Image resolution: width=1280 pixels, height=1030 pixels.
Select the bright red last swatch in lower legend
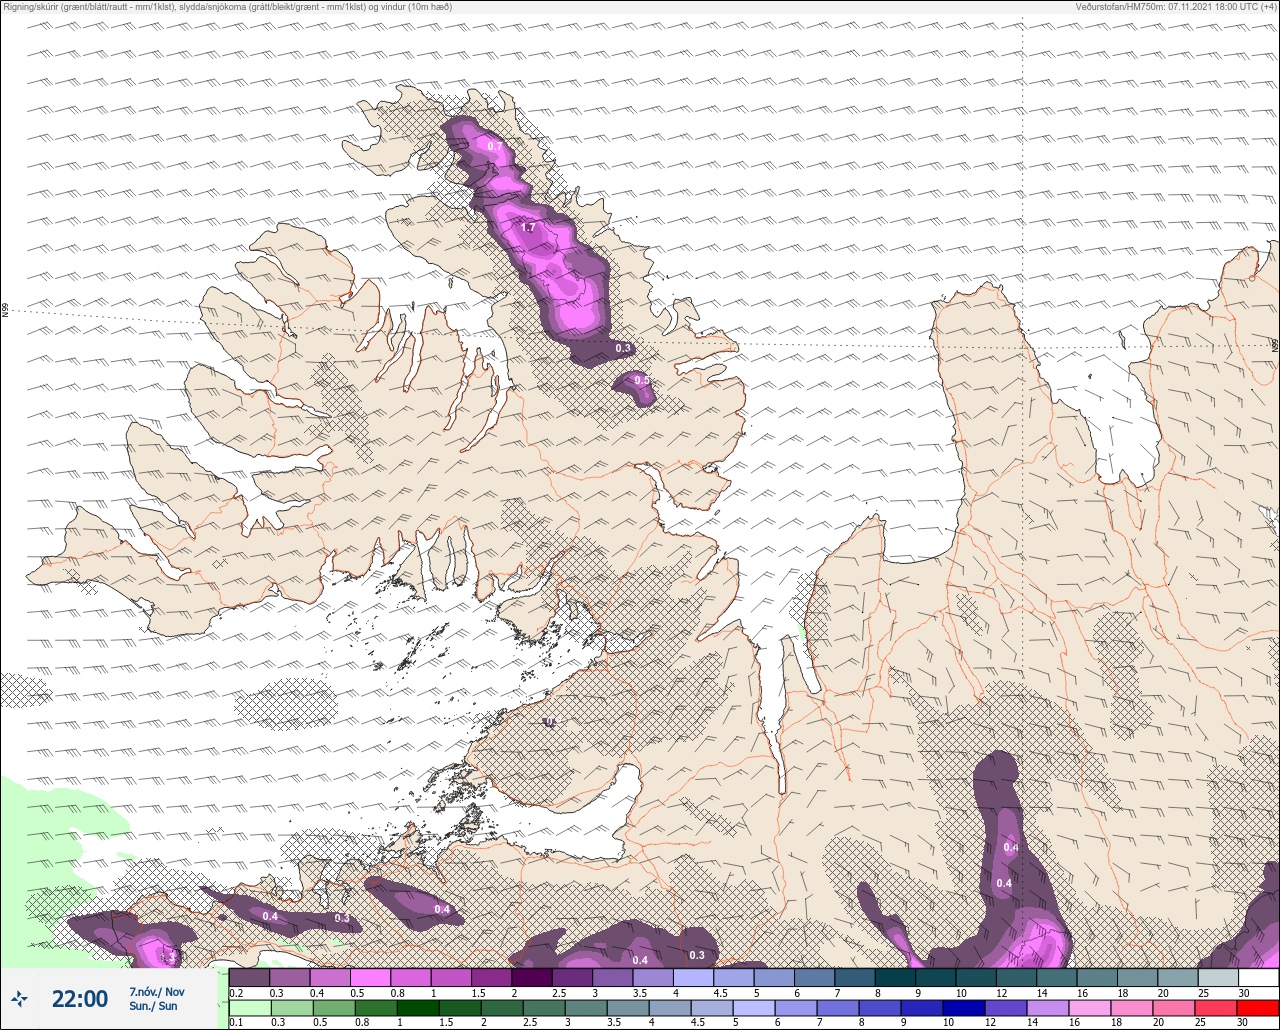[1258, 1008]
